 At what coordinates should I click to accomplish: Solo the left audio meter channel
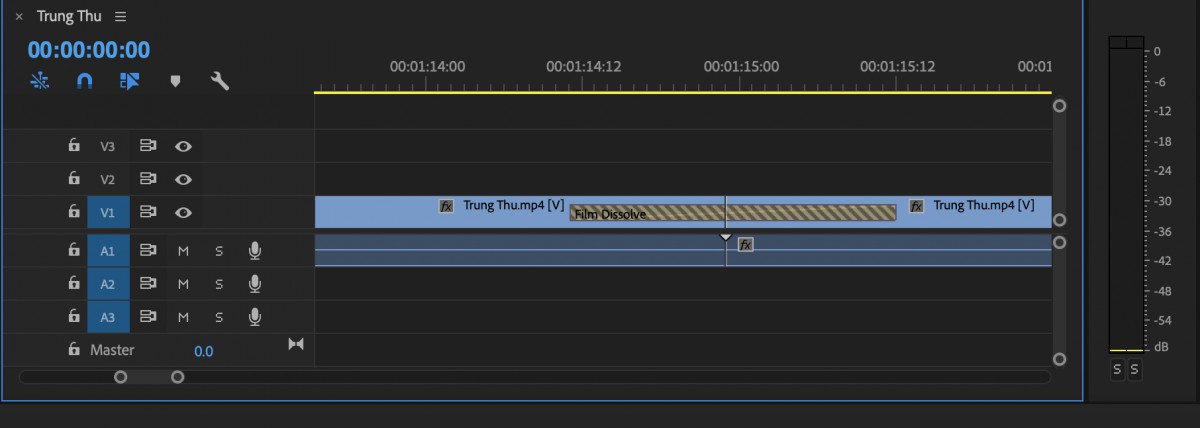tap(1118, 369)
